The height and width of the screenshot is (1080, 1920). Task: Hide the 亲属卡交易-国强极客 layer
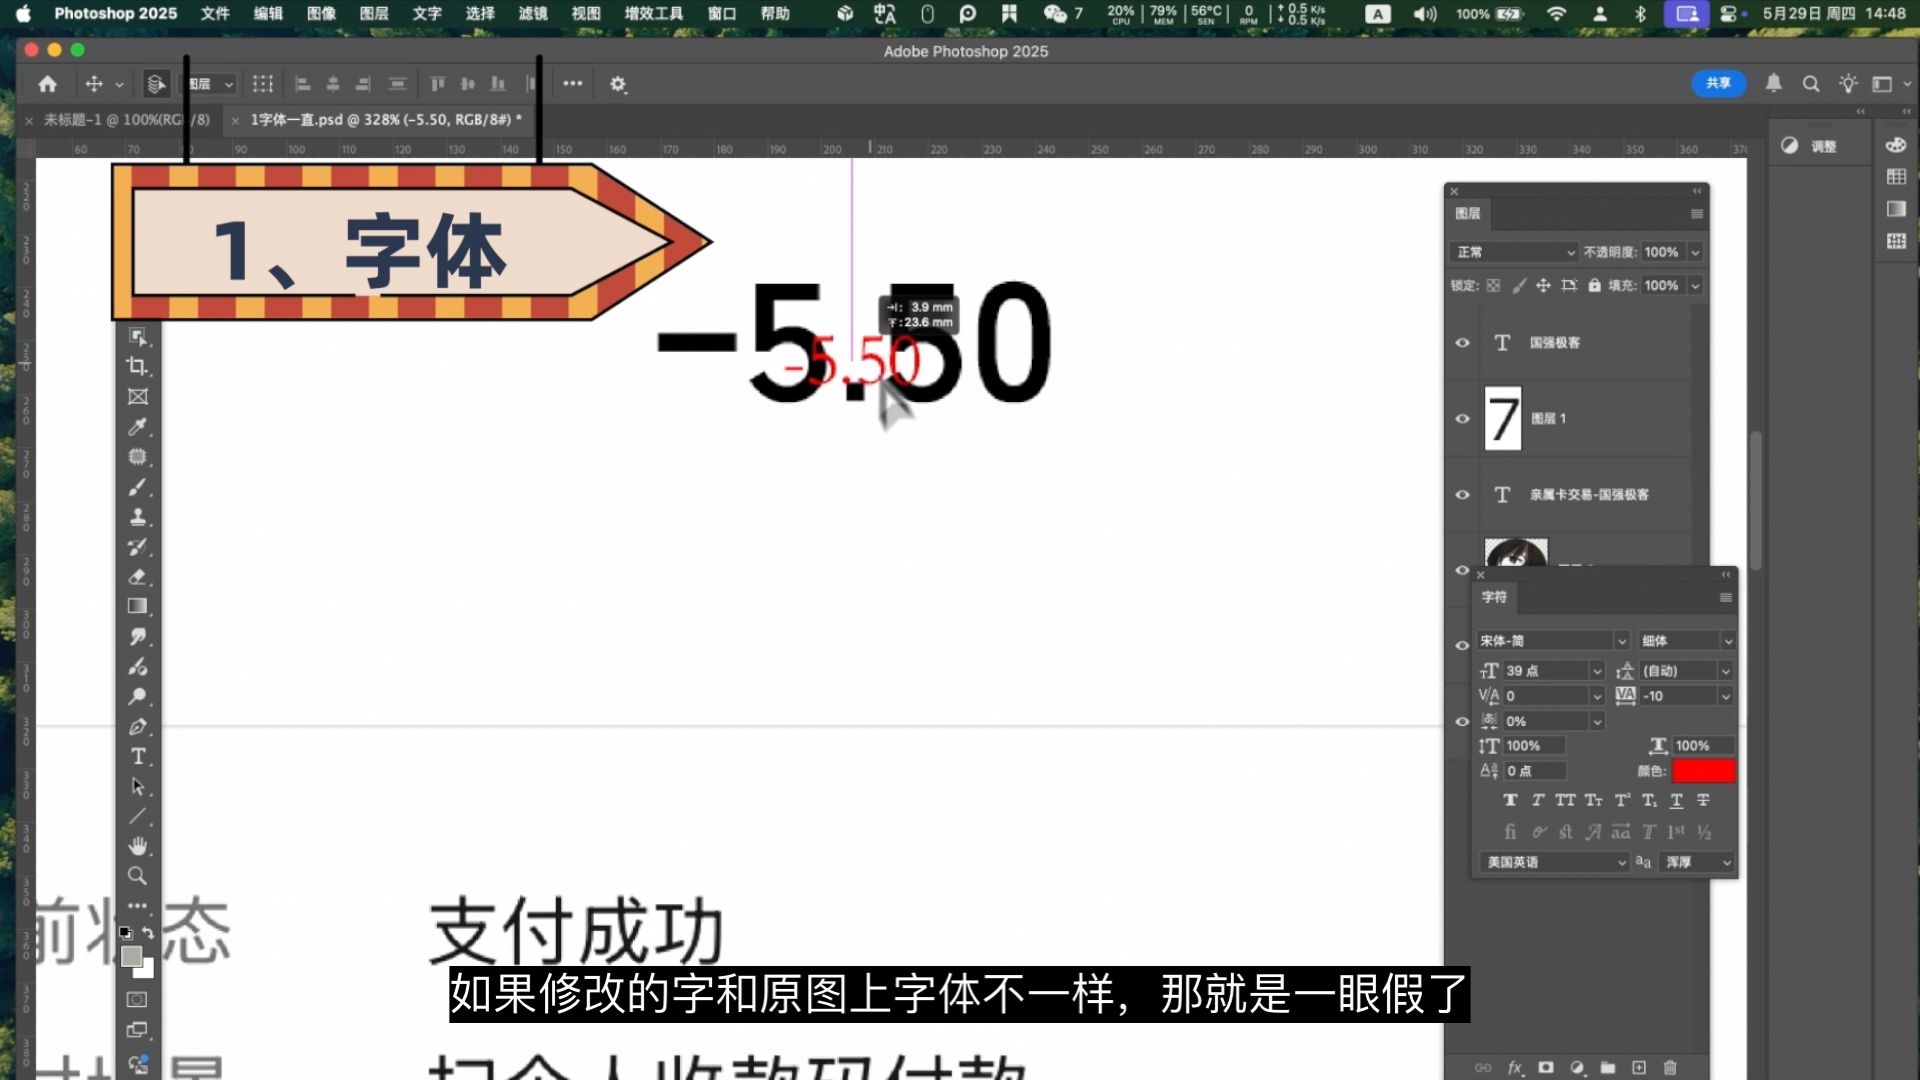[x=1462, y=495]
